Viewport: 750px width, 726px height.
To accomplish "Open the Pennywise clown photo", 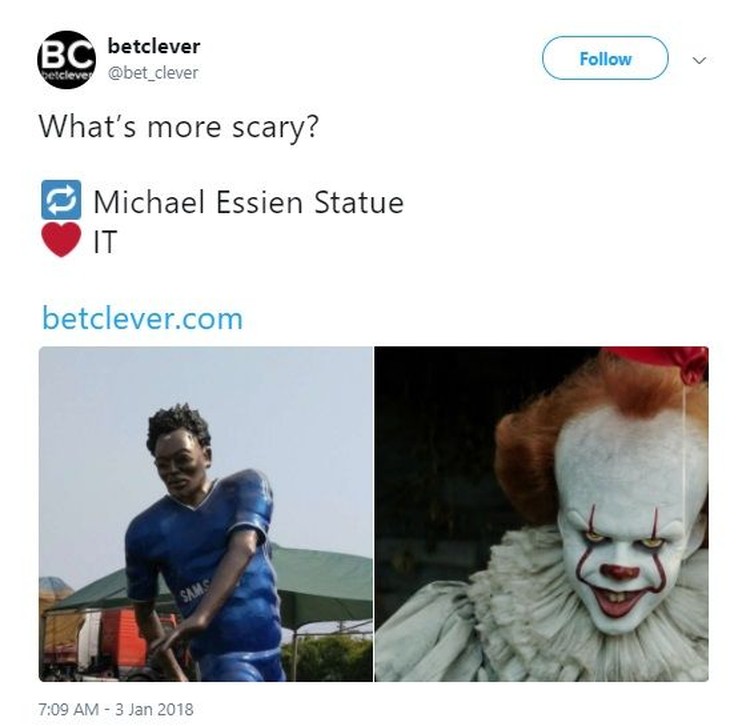I will tap(541, 514).
